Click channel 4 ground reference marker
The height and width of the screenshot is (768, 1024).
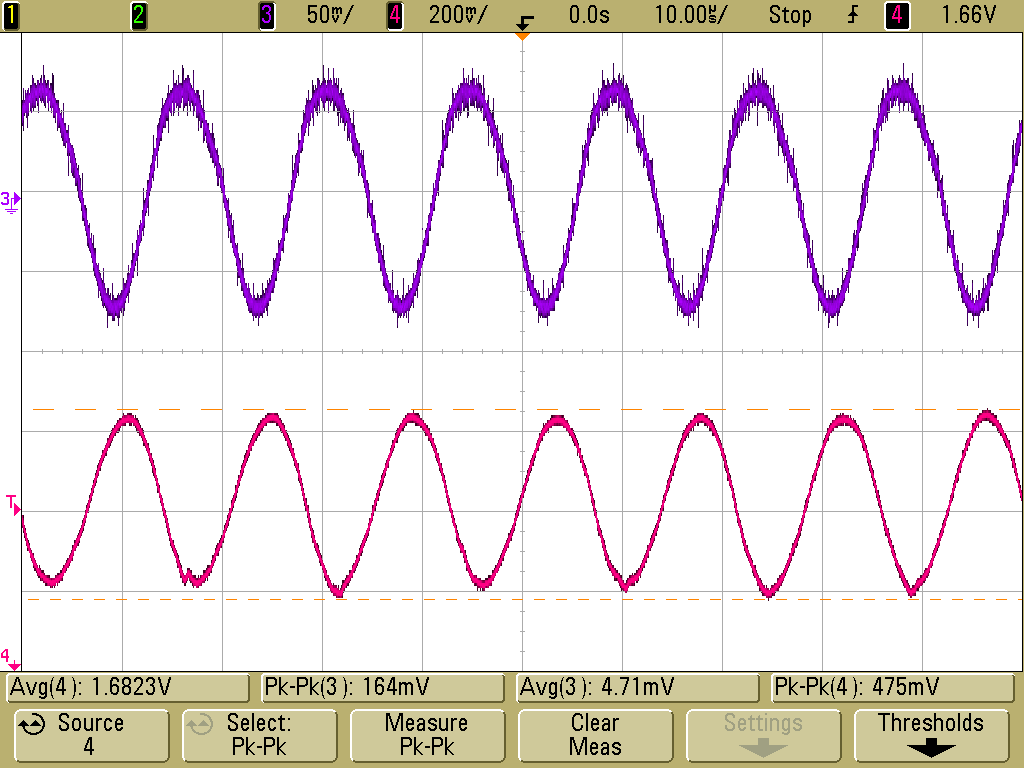pos(10,658)
